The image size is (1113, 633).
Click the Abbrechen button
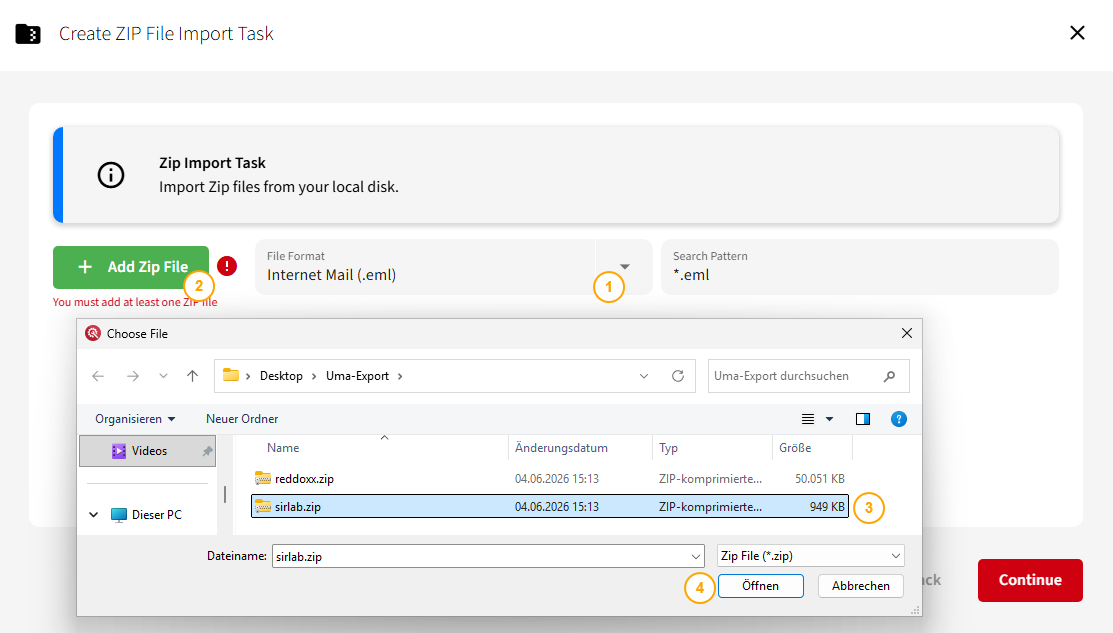pyautogui.click(x=860, y=586)
